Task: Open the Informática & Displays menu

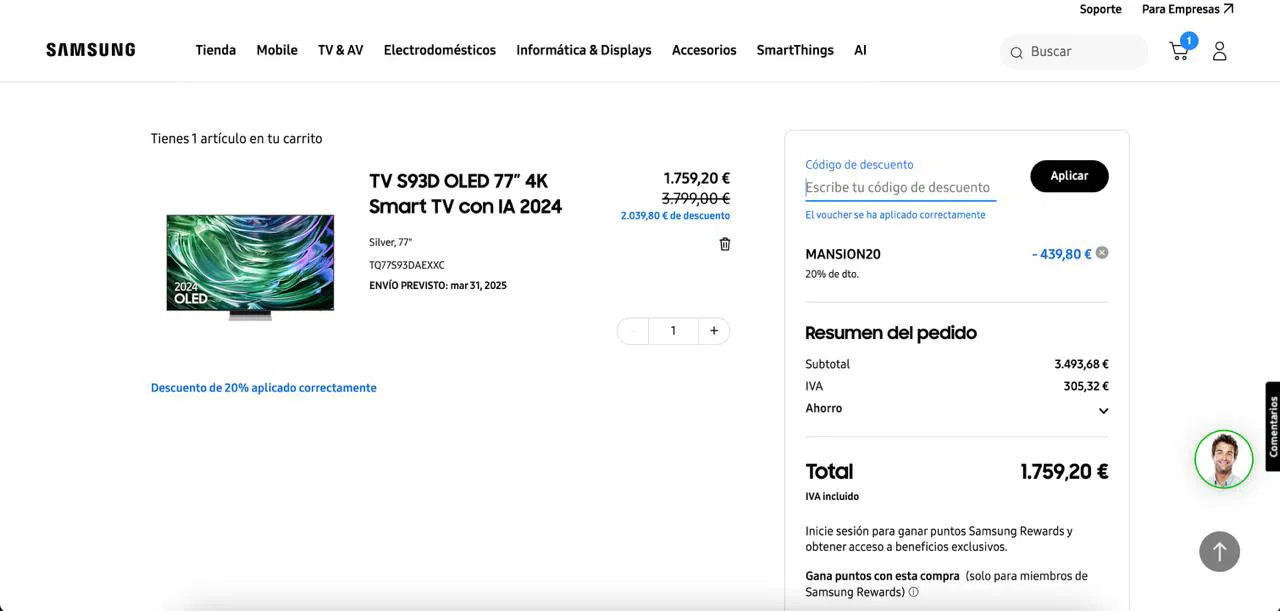Action: coord(584,50)
